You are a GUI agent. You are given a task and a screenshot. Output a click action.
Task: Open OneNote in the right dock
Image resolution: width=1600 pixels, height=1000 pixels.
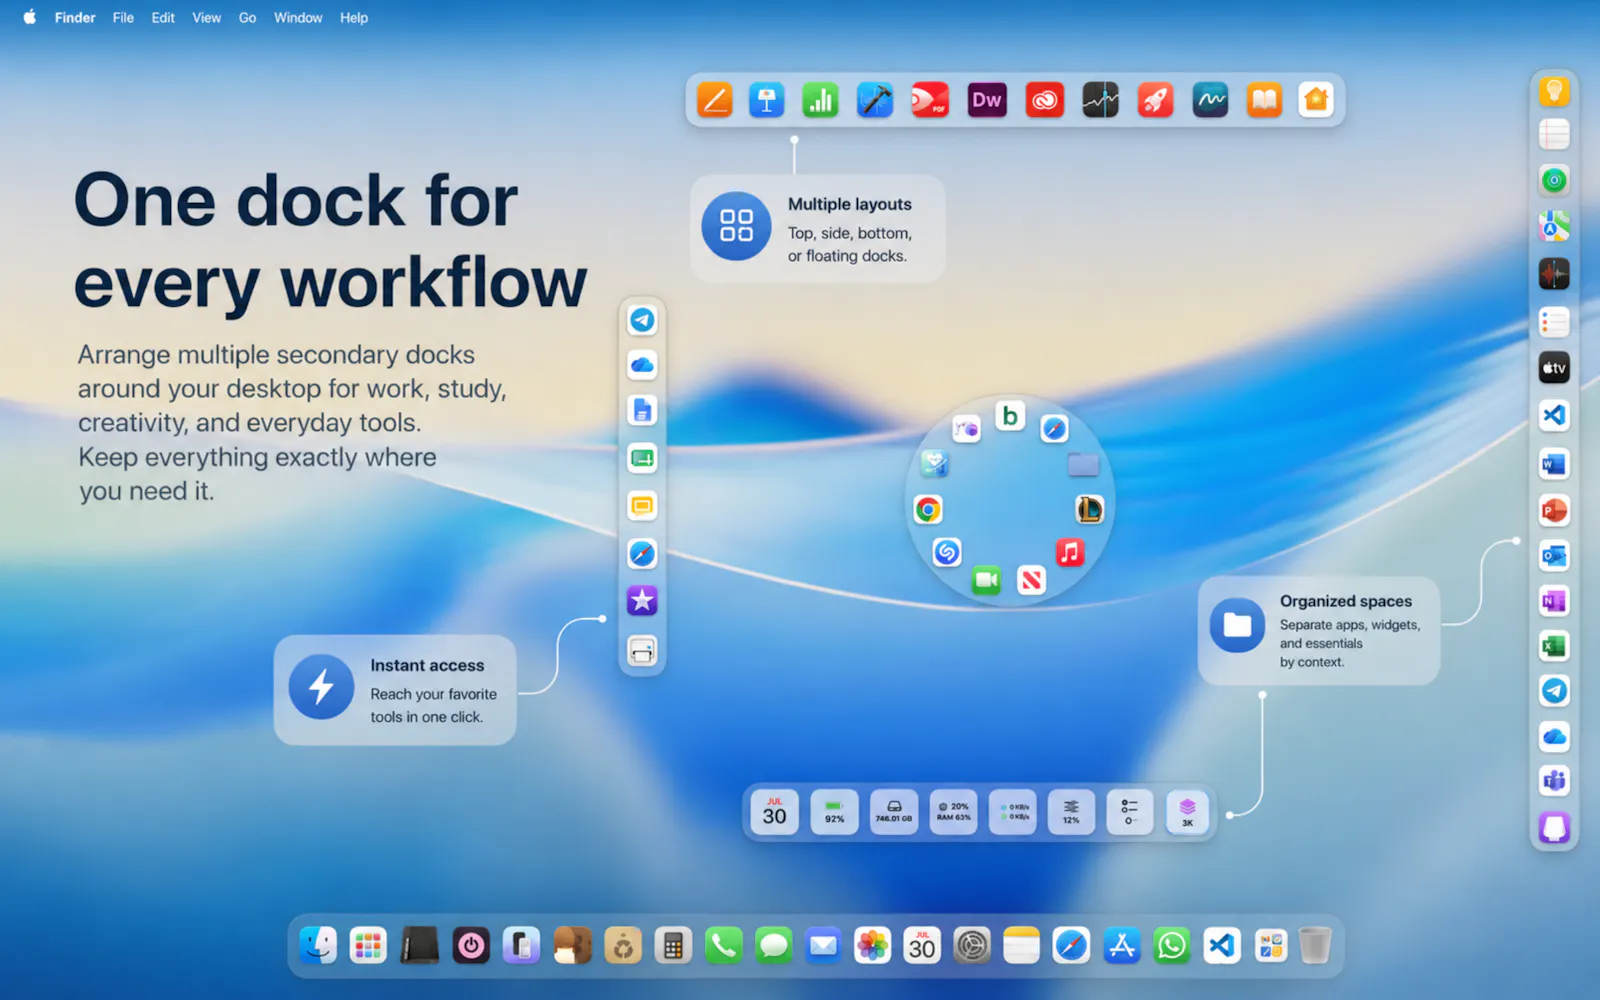[1554, 601]
